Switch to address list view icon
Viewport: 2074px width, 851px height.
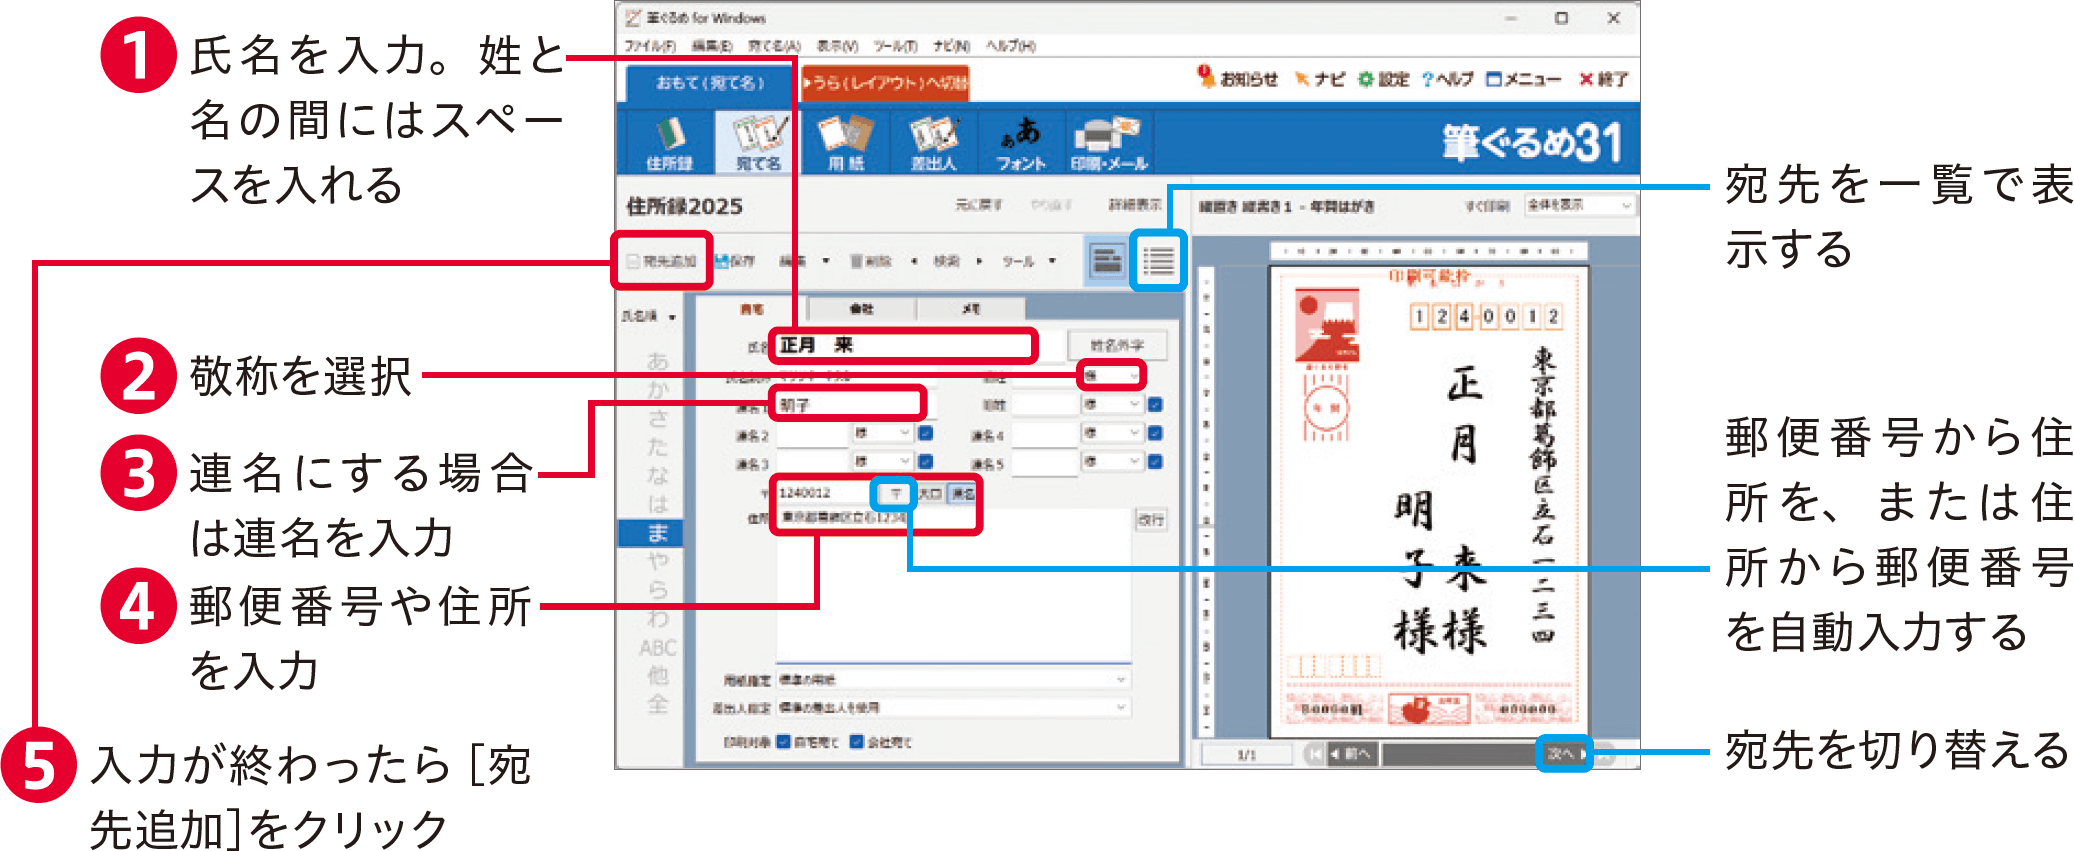(1158, 260)
